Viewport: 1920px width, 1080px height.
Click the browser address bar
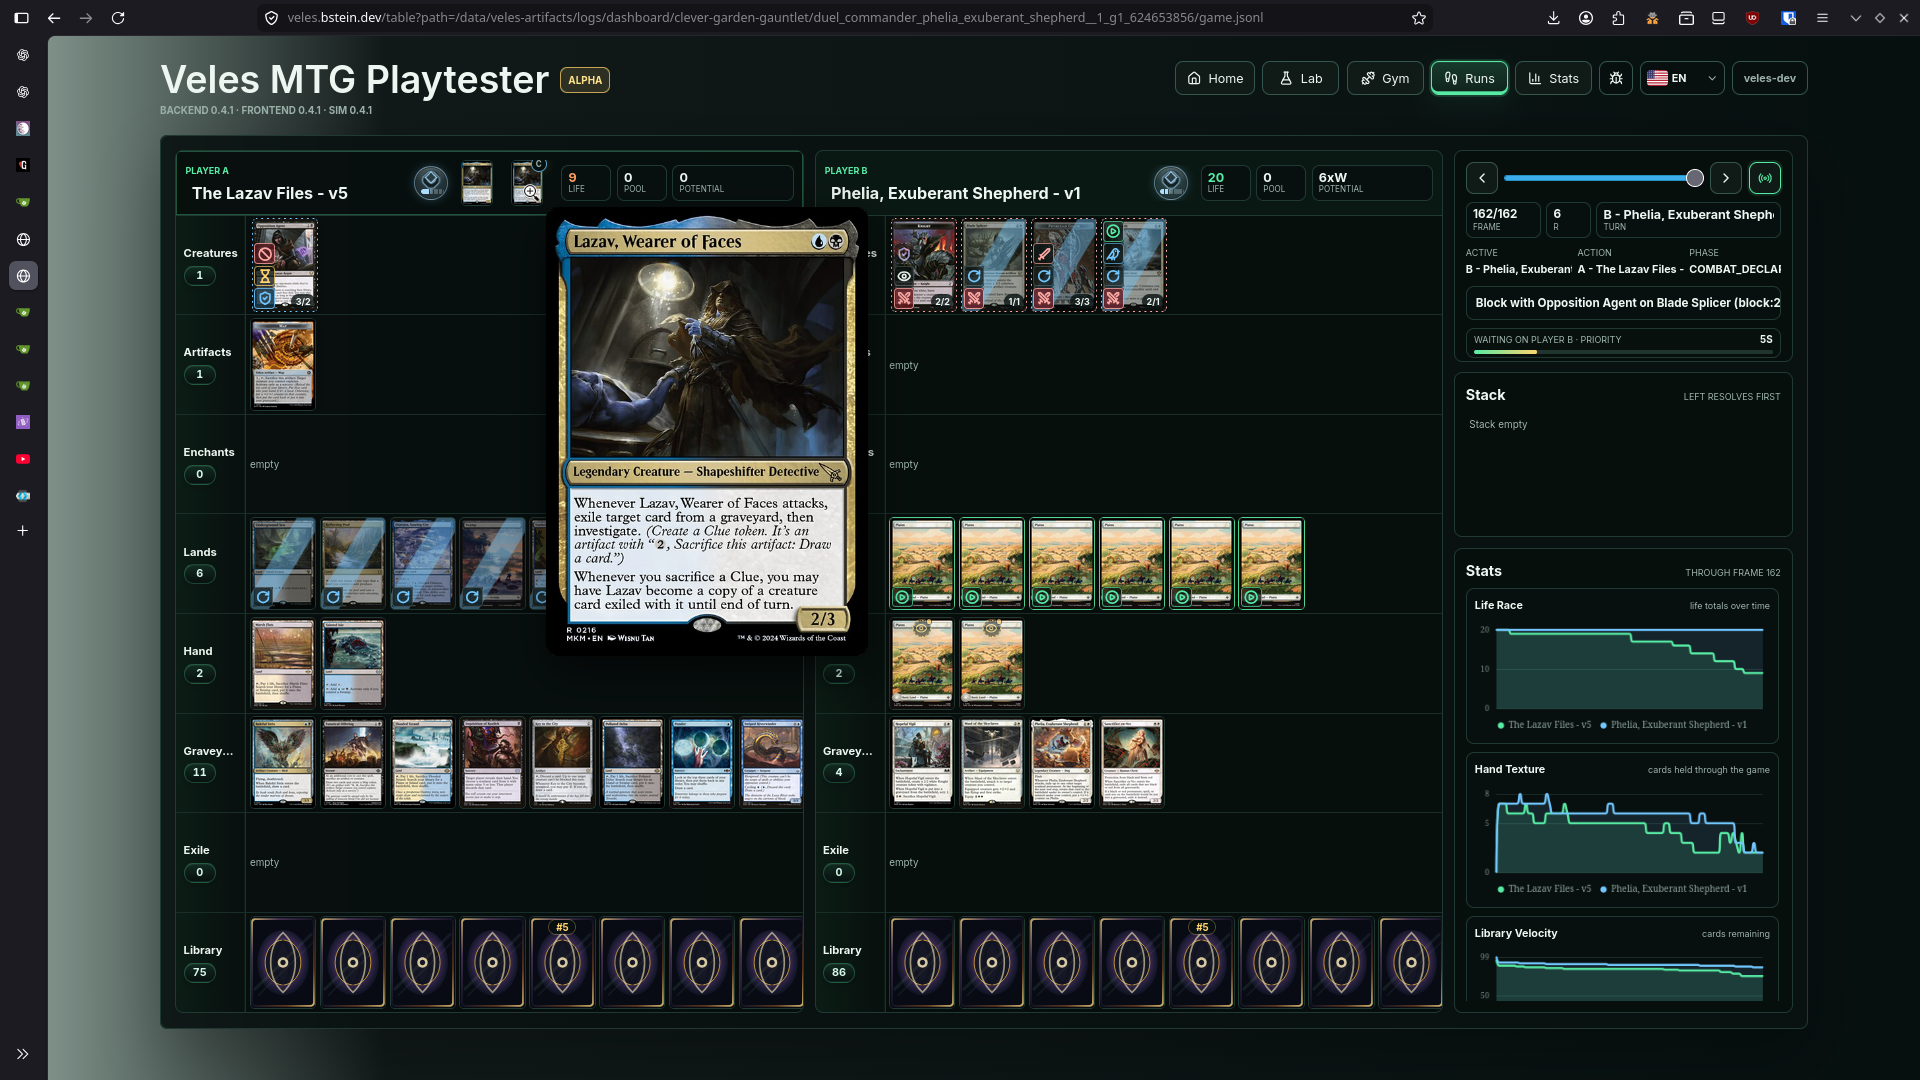coord(845,18)
